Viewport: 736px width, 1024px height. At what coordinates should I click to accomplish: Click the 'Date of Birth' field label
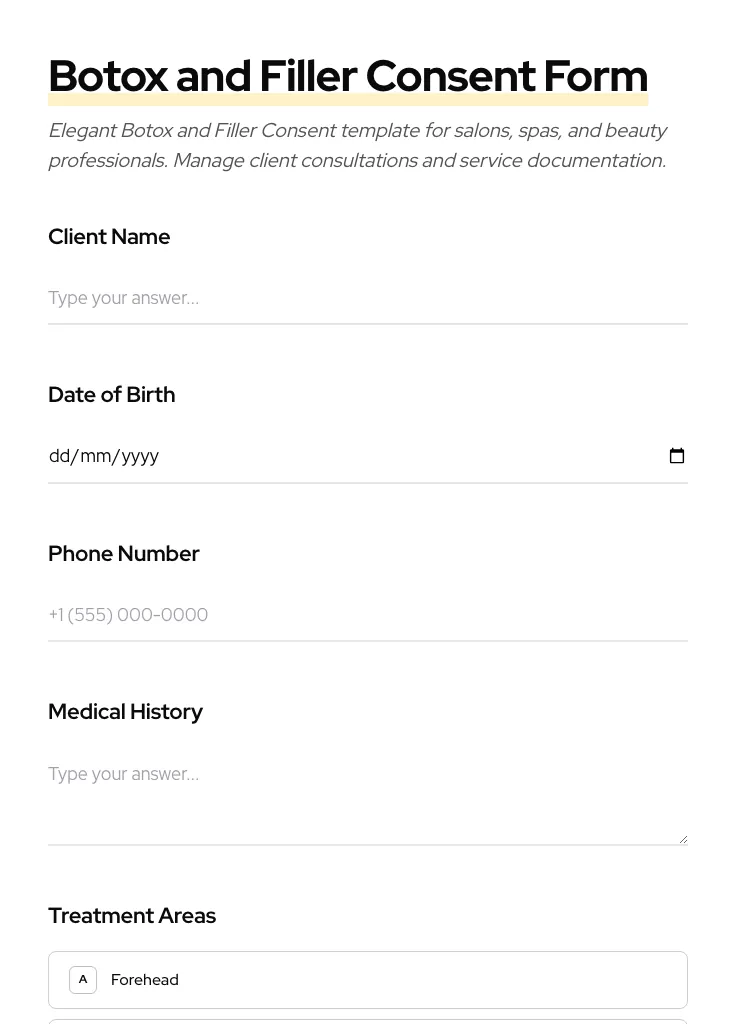pyautogui.click(x=112, y=395)
